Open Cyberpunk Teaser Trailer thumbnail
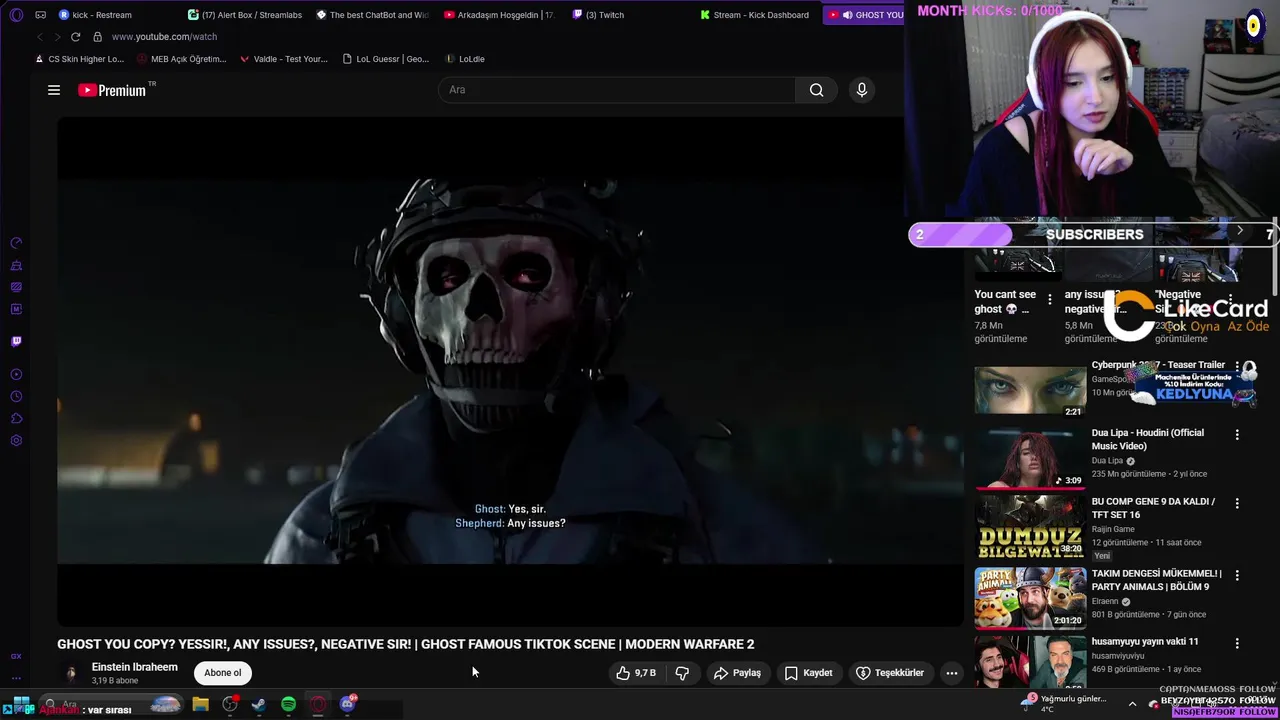 pyautogui.click(x=1030, y=390)
